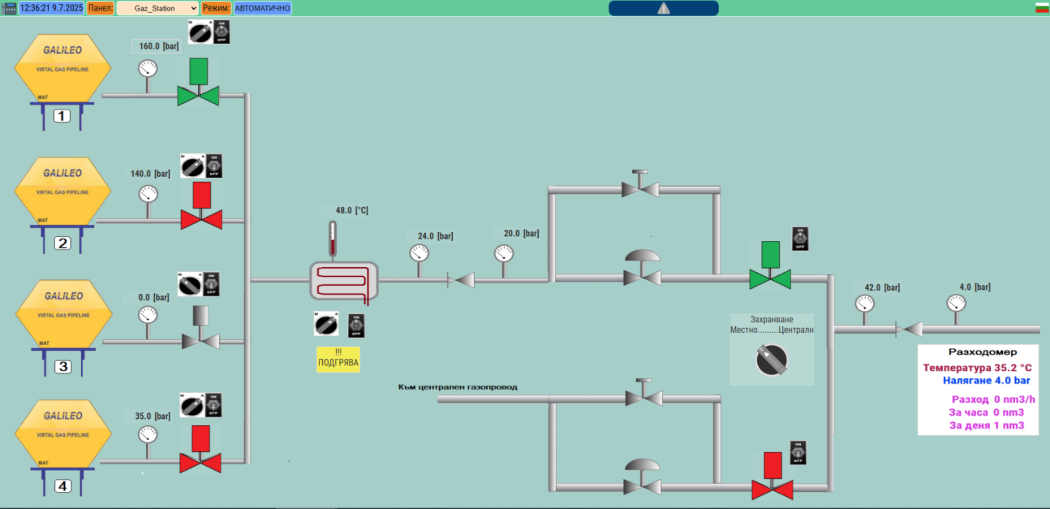Click the 140.0 bar pressure gauge
The image size is (1050, 509).
[149, 194]
